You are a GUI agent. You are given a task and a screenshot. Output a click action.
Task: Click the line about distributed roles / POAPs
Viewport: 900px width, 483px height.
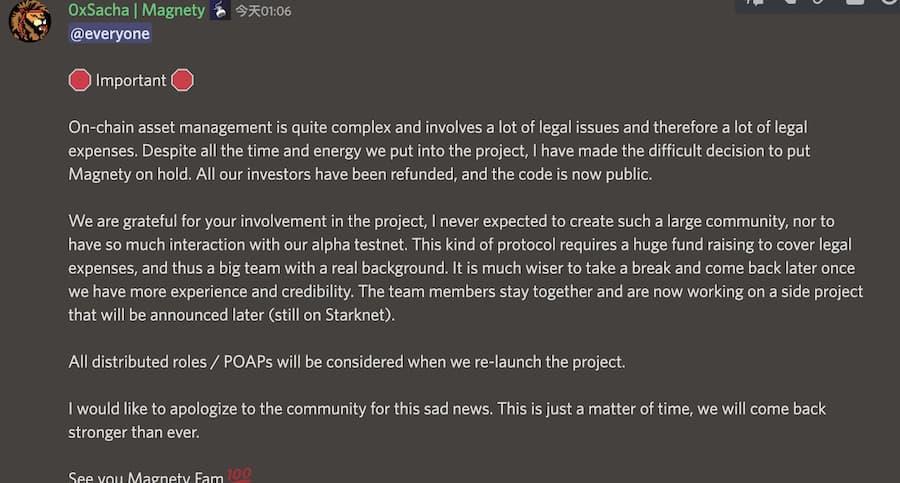click(x=347, y=361)
